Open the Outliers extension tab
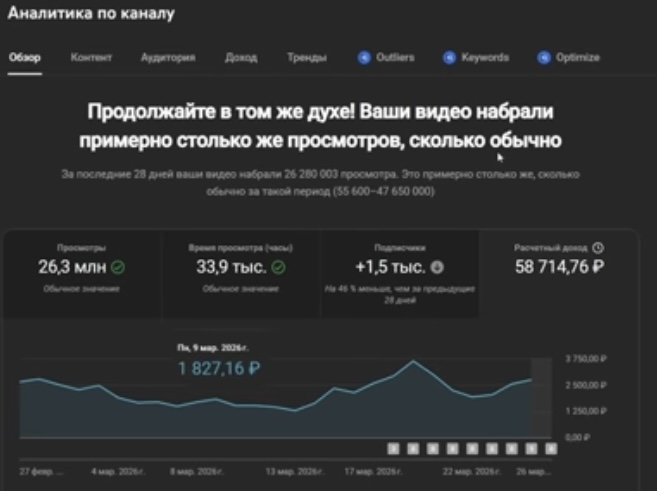 pos(386,57)
